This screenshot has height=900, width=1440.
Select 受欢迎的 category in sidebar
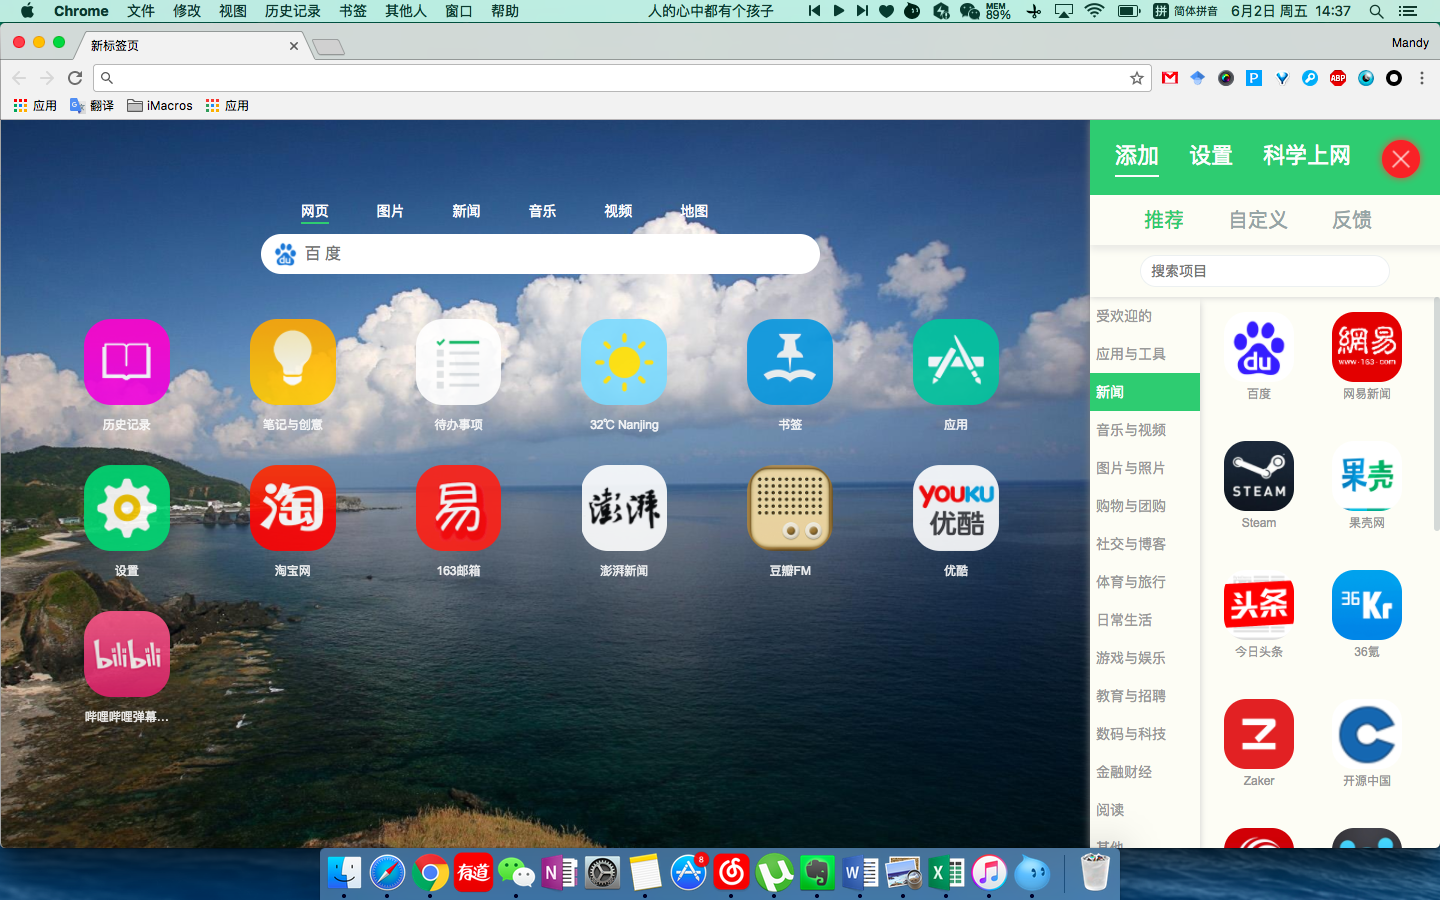(x=1145, y=316)
